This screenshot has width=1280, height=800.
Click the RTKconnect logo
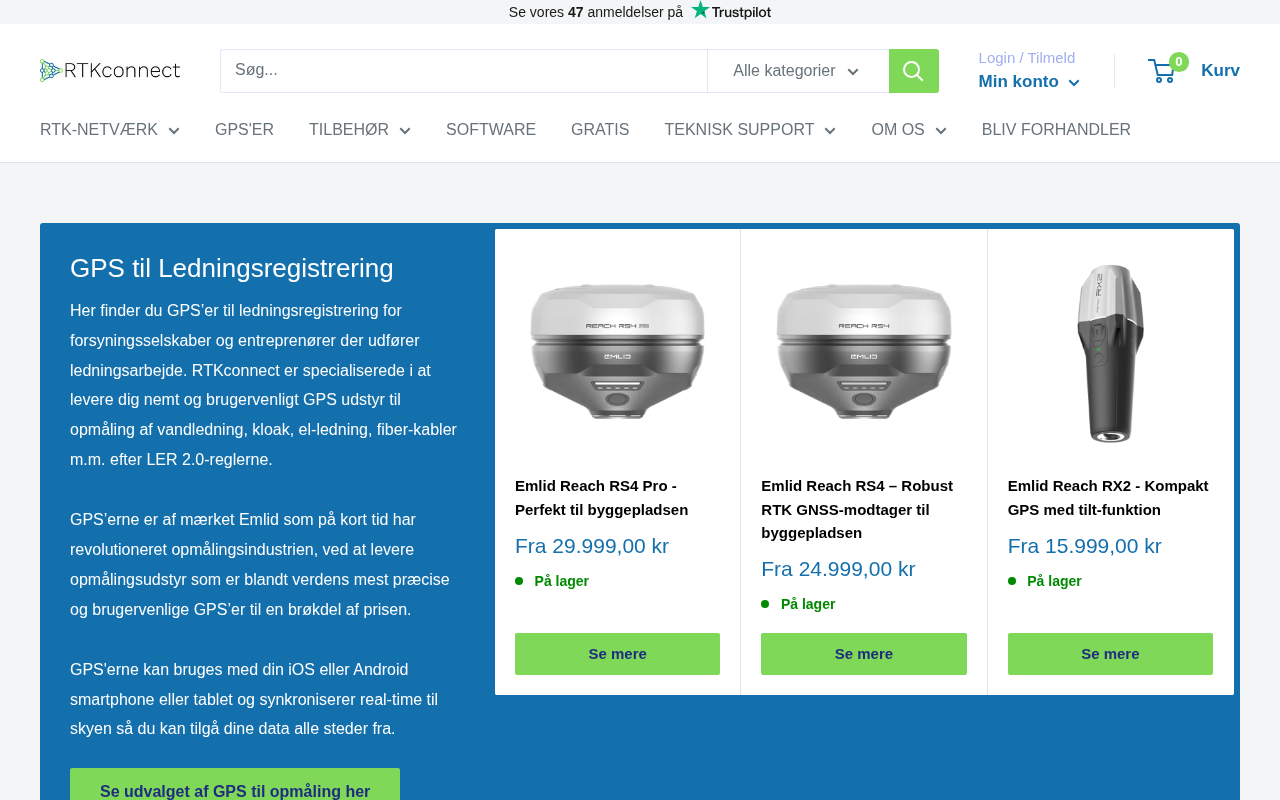tap(110, 70)
